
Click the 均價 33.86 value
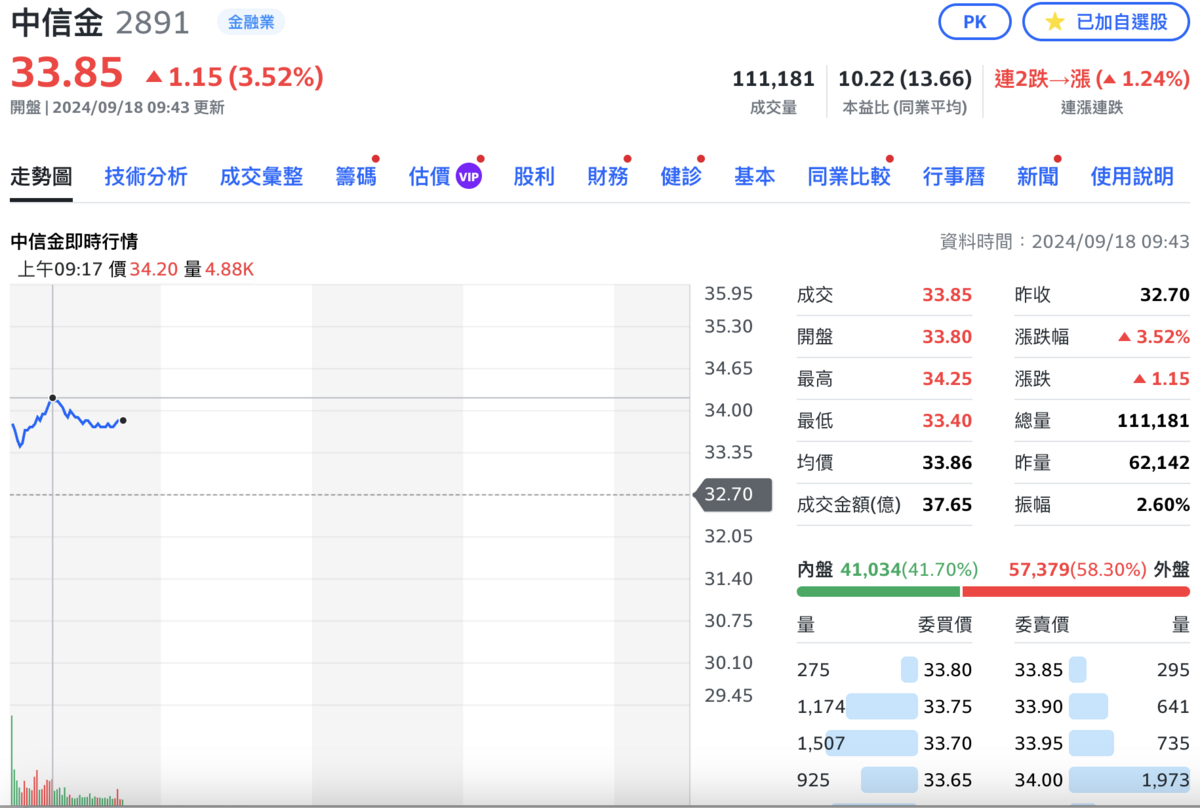click(947, 463)
